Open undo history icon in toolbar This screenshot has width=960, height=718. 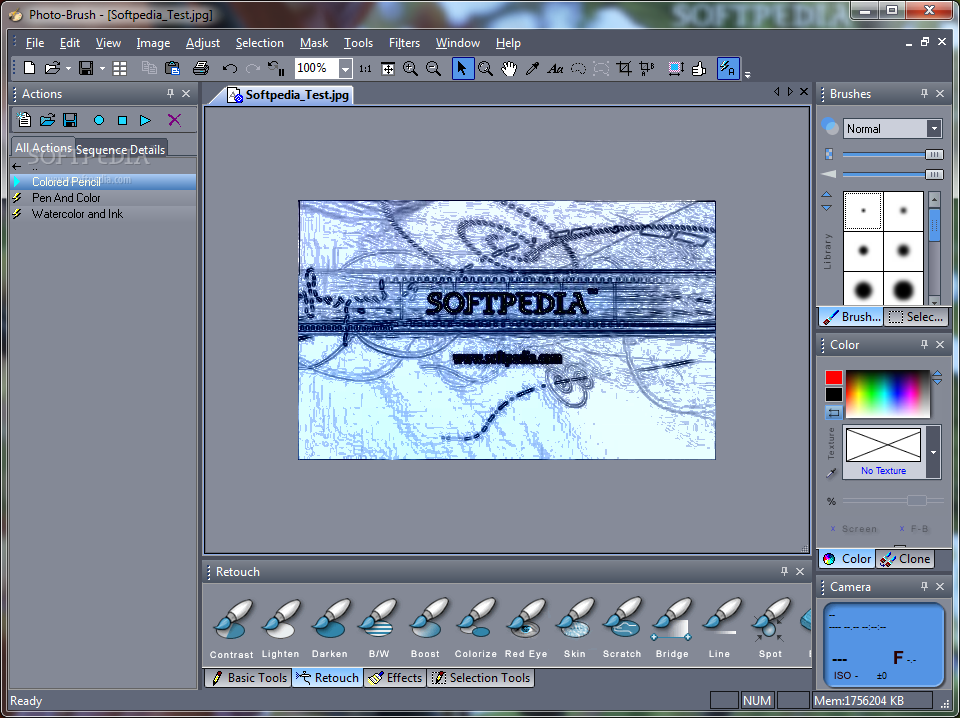pos(277,68)
